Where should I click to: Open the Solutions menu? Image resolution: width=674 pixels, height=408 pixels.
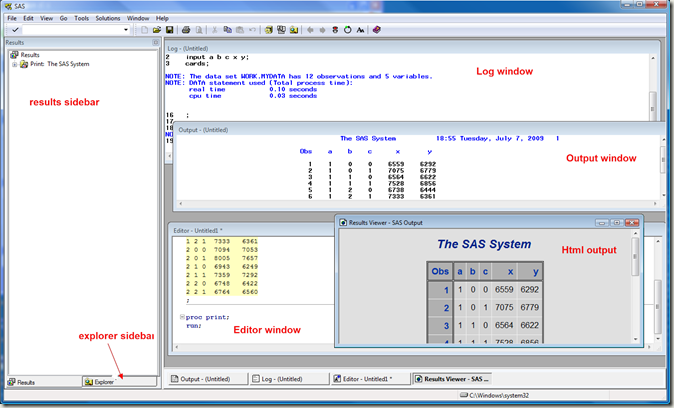tap(108, 18)
